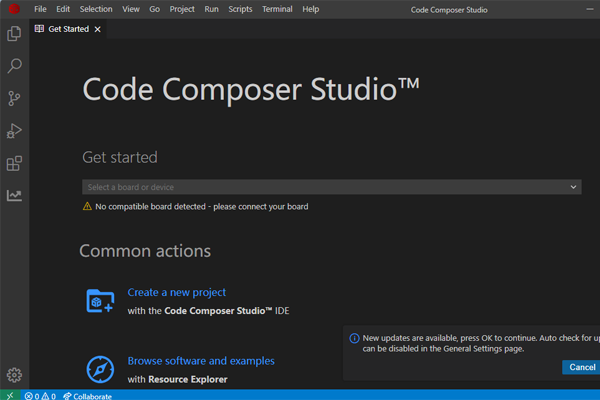Open the Explorer view in activity bar

14,34
